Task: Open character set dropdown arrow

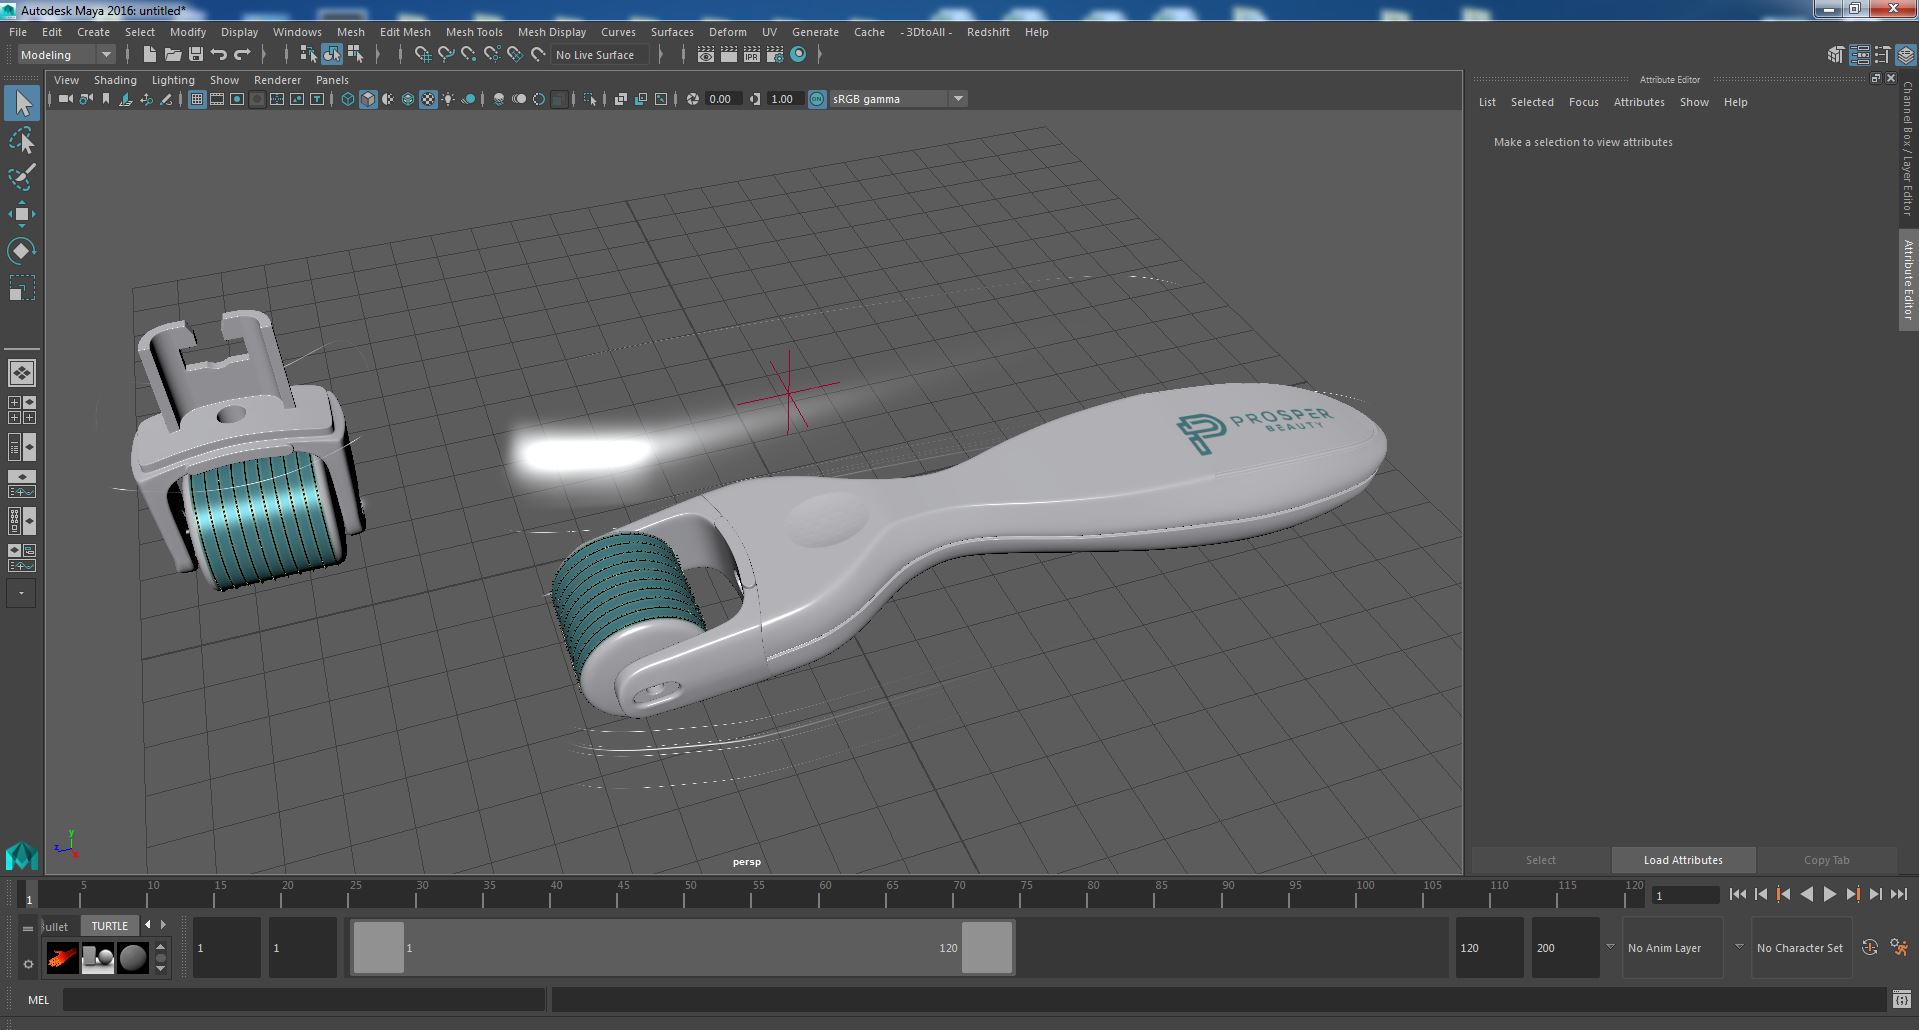Action: point(1739,947)
